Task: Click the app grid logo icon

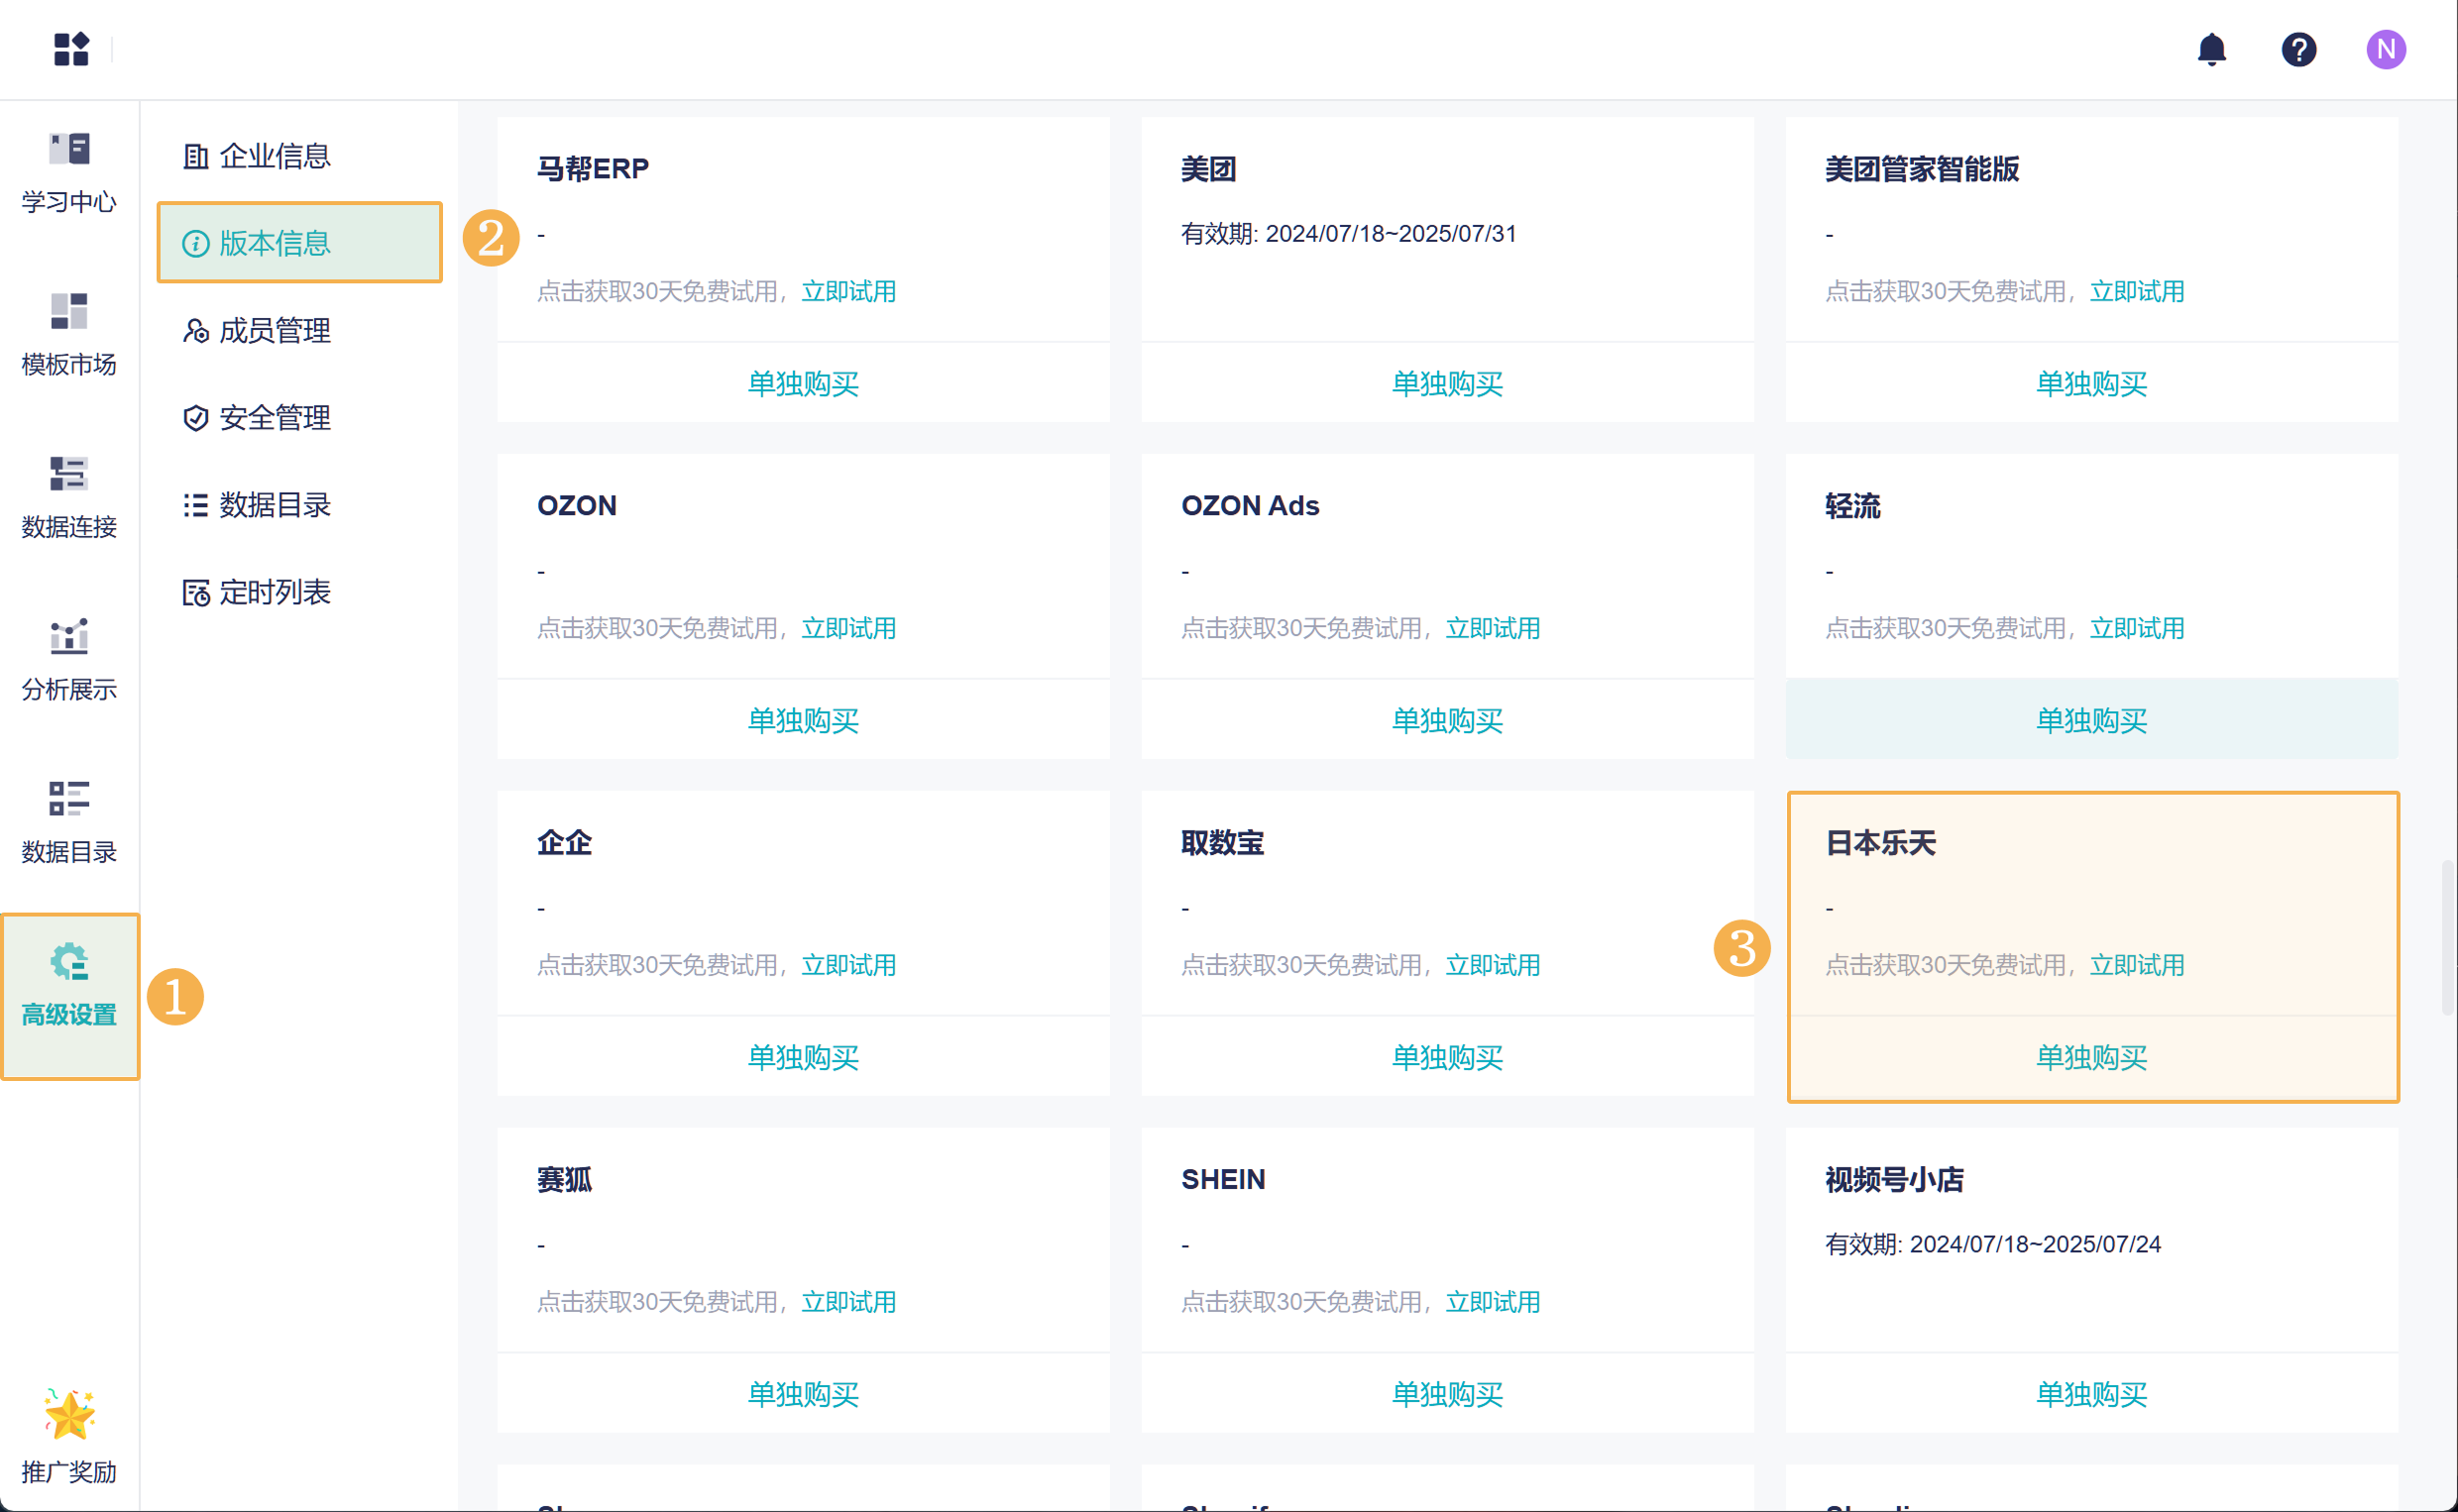Action: [x=71, y=49]
